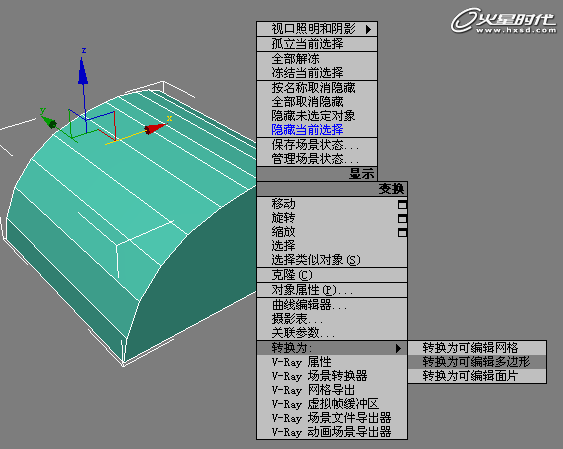Open V-Ray 属性 entry
Screen dimensions: 563x449
coord(332,362)
